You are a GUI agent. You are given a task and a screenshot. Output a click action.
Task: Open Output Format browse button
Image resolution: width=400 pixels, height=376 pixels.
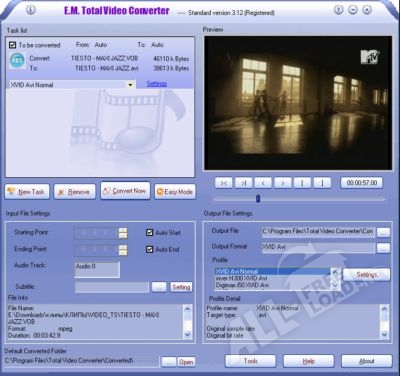(x=383, y=248)
